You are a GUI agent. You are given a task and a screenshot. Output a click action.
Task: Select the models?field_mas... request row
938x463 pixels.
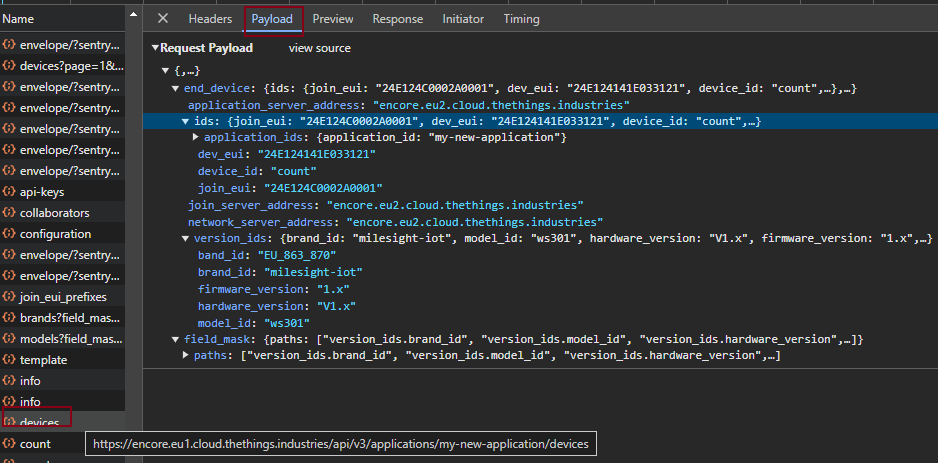[x=62, y=339]
